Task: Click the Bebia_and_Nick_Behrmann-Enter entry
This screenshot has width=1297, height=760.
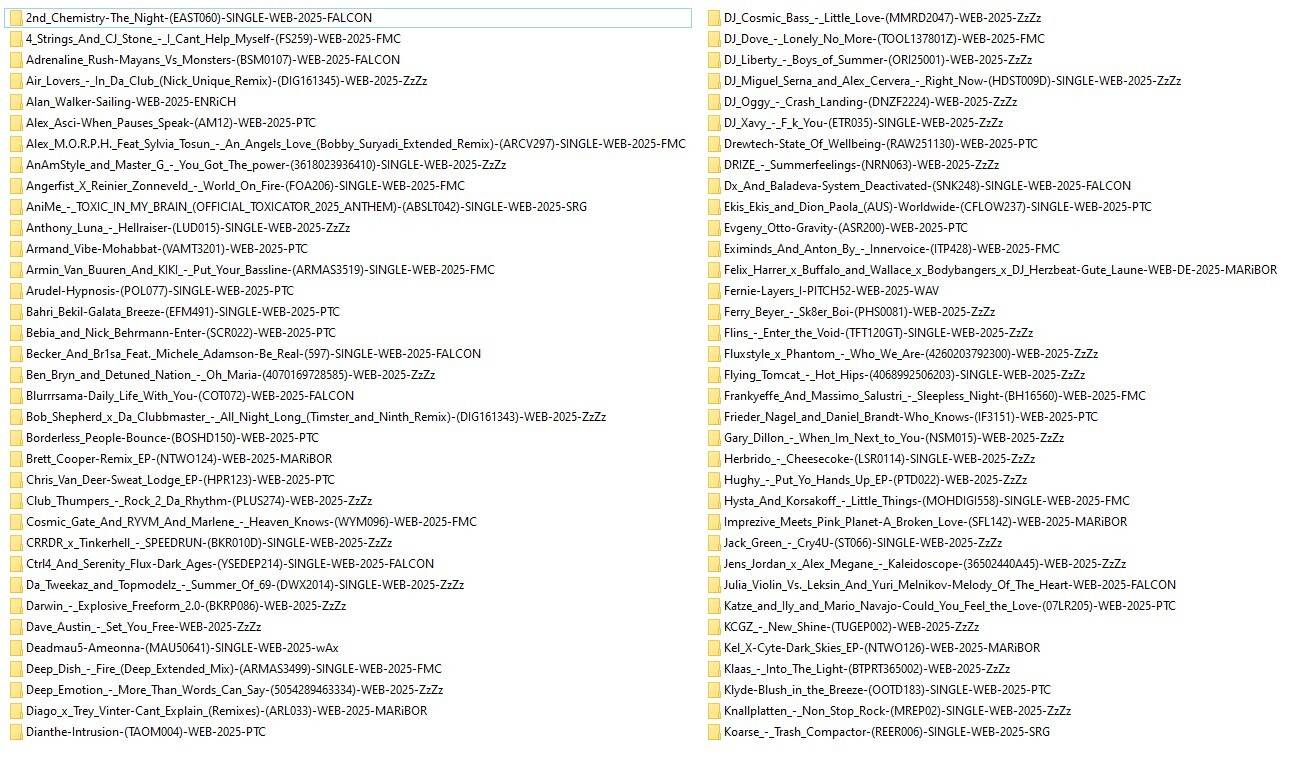Action: pos(181,333)
